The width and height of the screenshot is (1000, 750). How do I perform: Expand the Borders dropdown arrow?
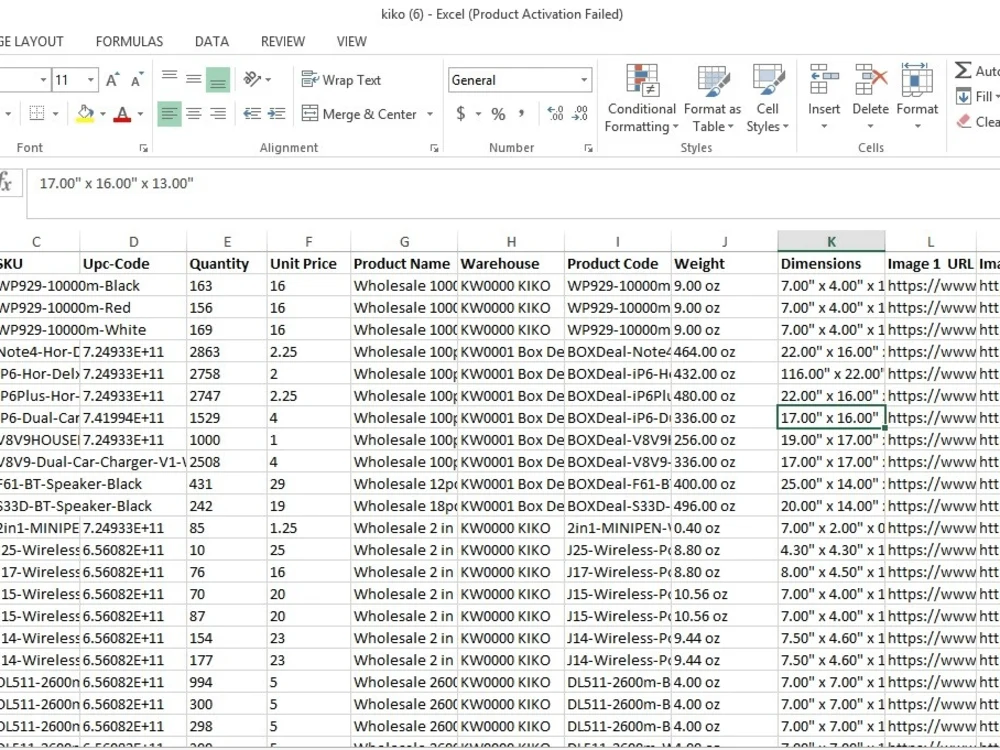pyautogui.click(x=55, y=114)
